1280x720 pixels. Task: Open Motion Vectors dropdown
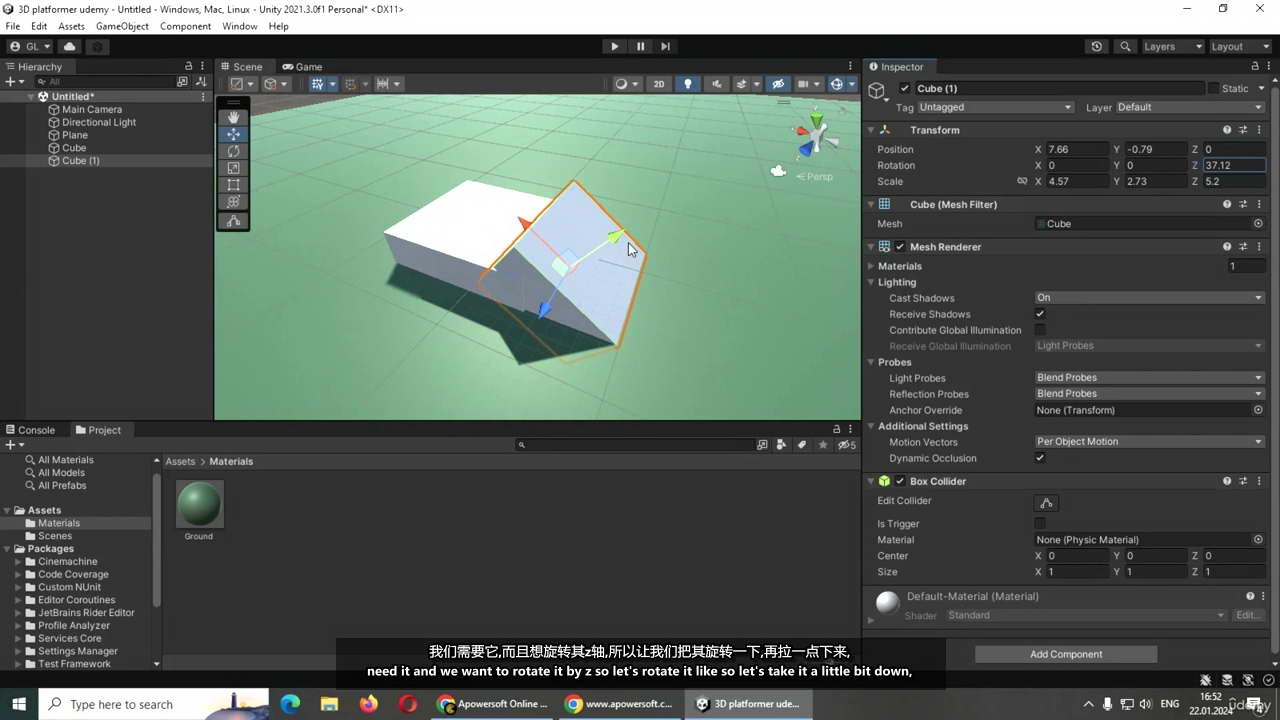(1149, 442)
